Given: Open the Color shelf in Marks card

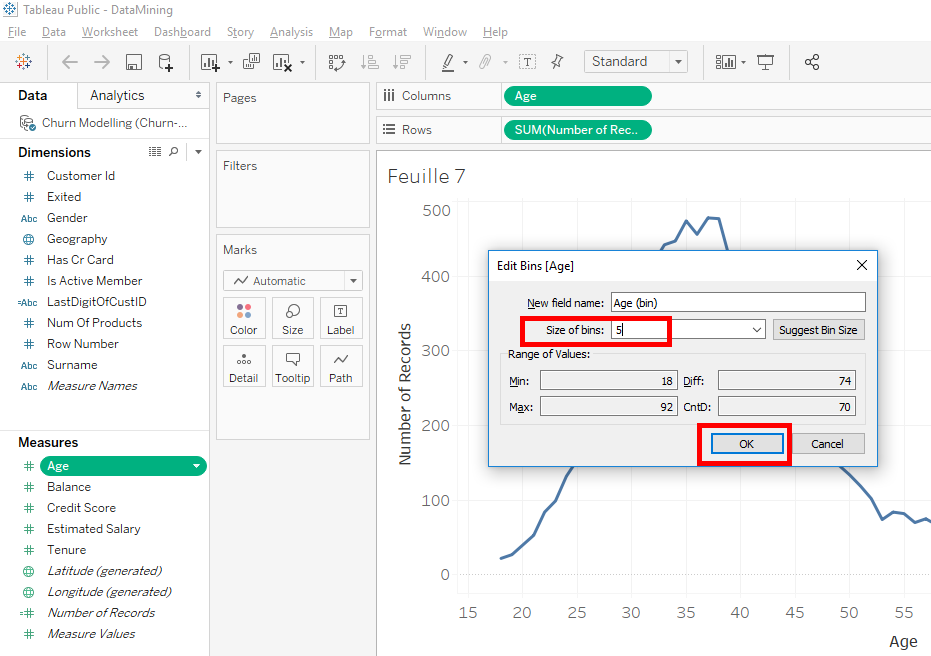Looking at the screenshot, I should [x=244, y=318].
